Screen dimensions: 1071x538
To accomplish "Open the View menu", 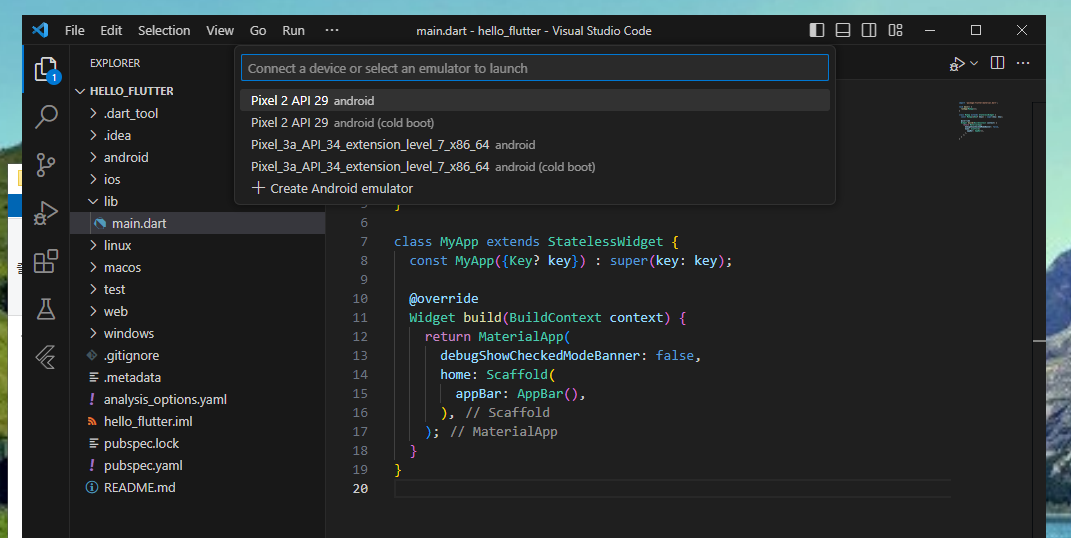I will 220,31.
